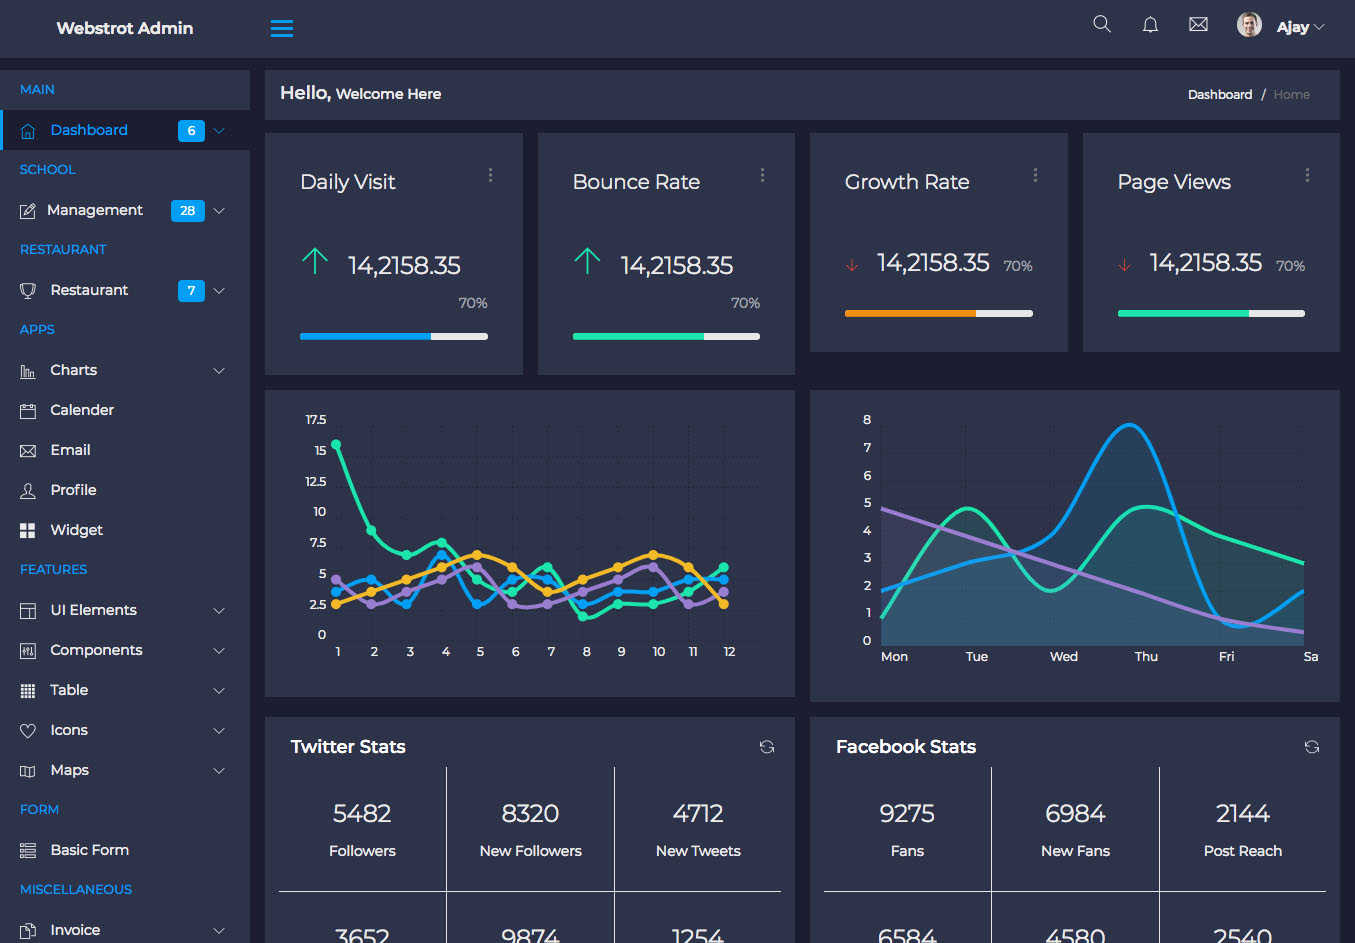Expand the Maps sidebar submenu
Image resolution: width=1355 pixels, height=943 pixels.
pyautogui.click(x=125, y=770)
